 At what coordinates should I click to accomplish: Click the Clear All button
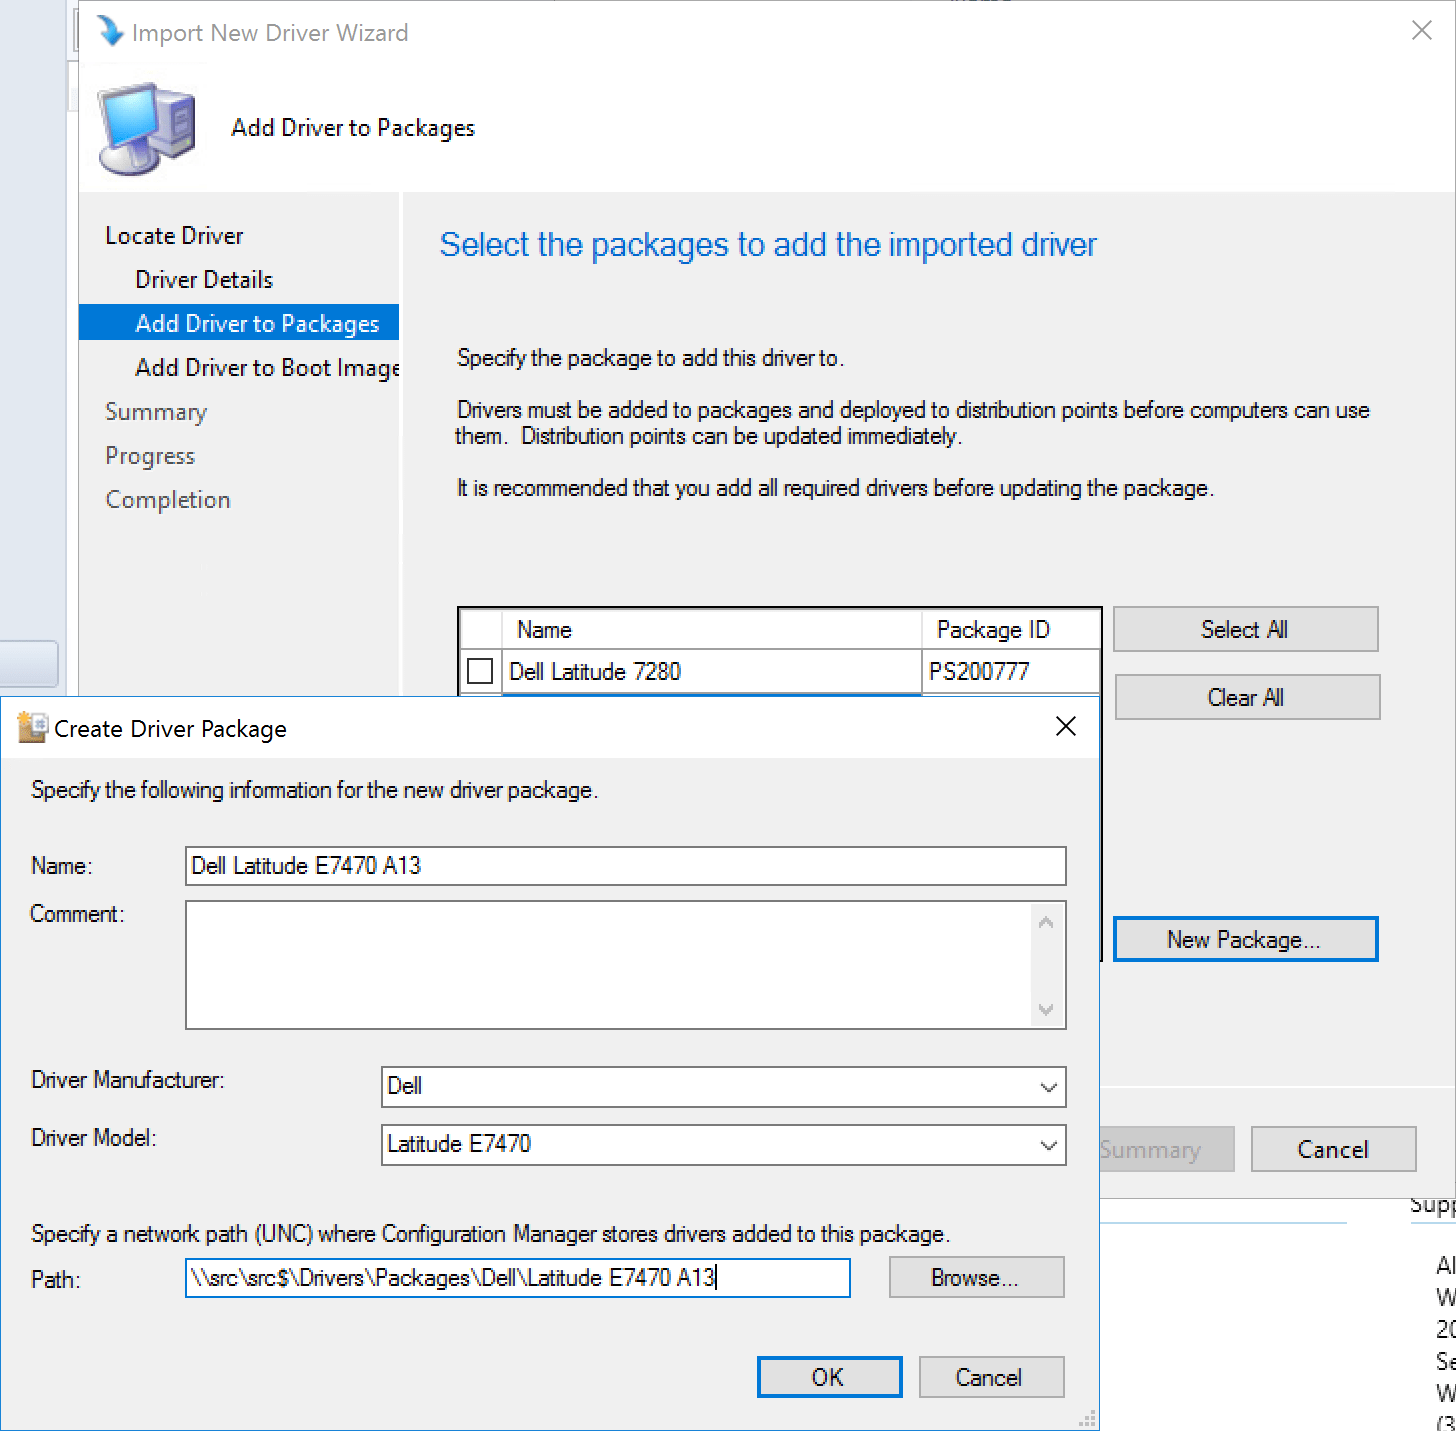point(1245,697)
